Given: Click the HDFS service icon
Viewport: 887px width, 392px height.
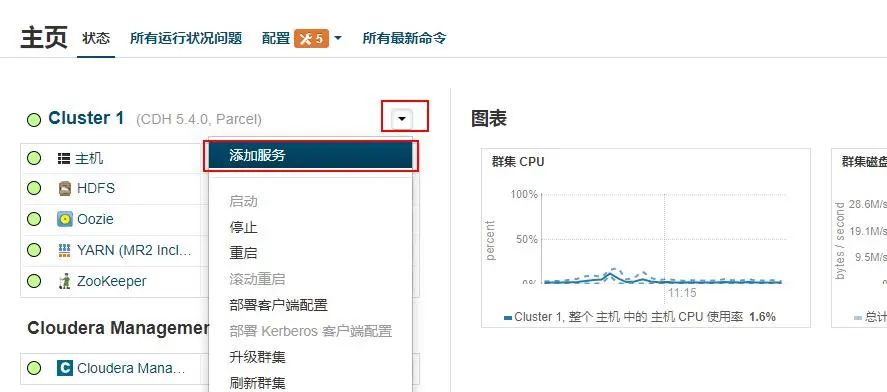Looking at the screenshot, I should coord(65,188).
